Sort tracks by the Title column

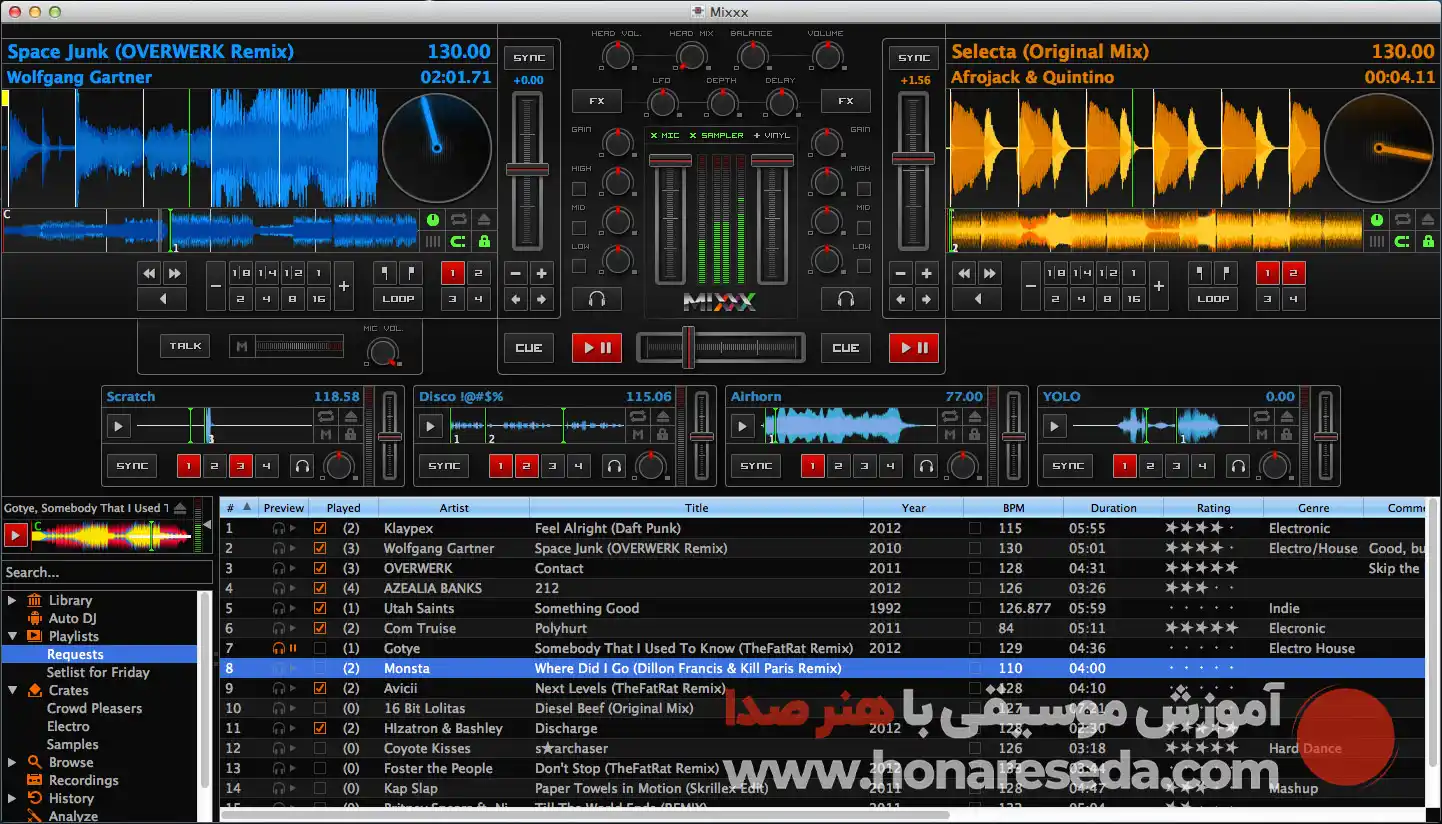(697, 508)
